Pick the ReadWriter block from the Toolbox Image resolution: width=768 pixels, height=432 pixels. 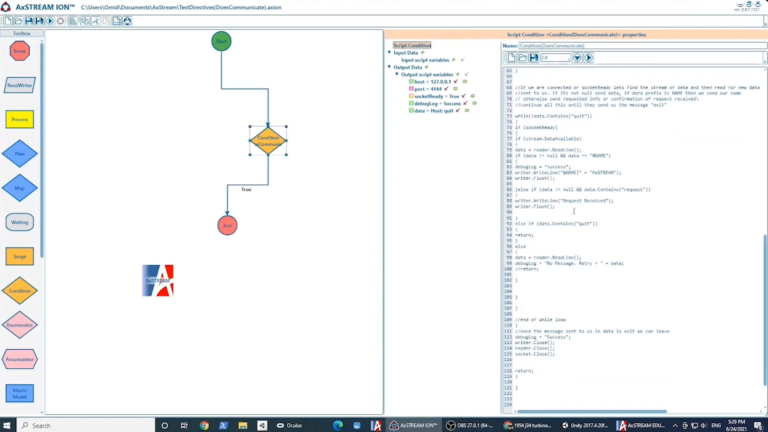[20, 85]
